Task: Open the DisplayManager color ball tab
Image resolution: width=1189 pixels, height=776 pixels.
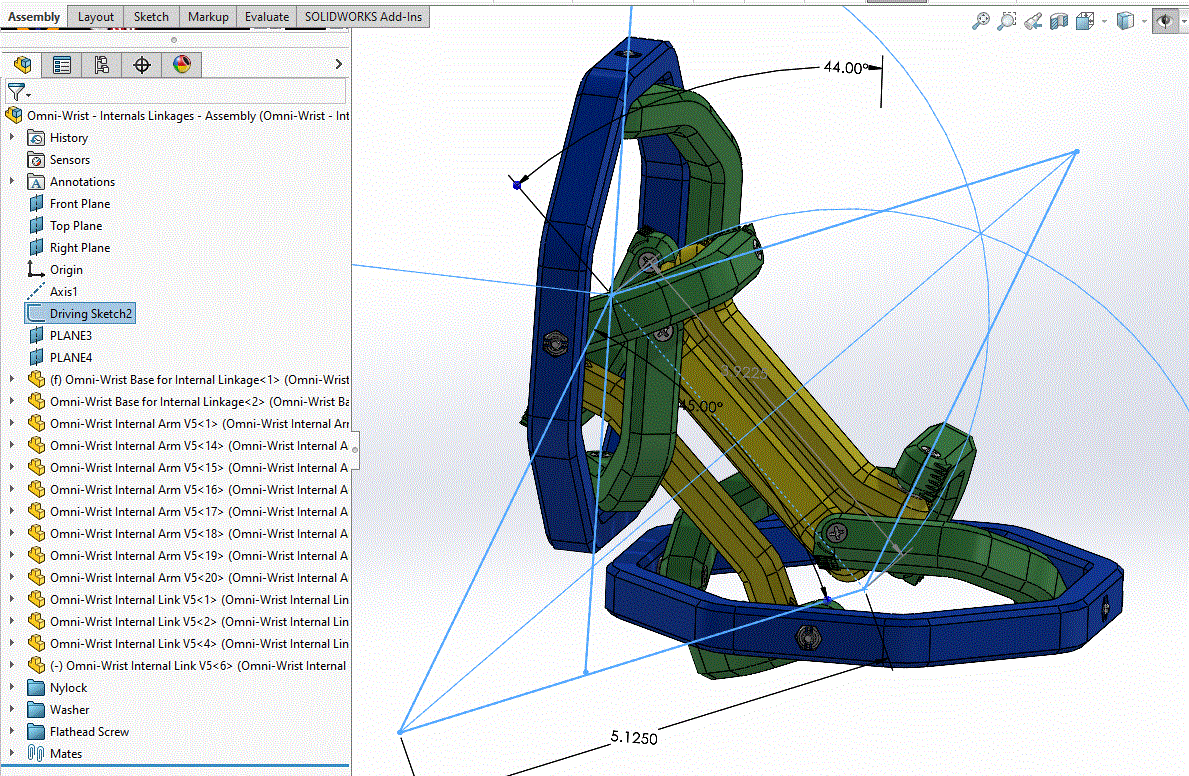Action: (182, 64)
